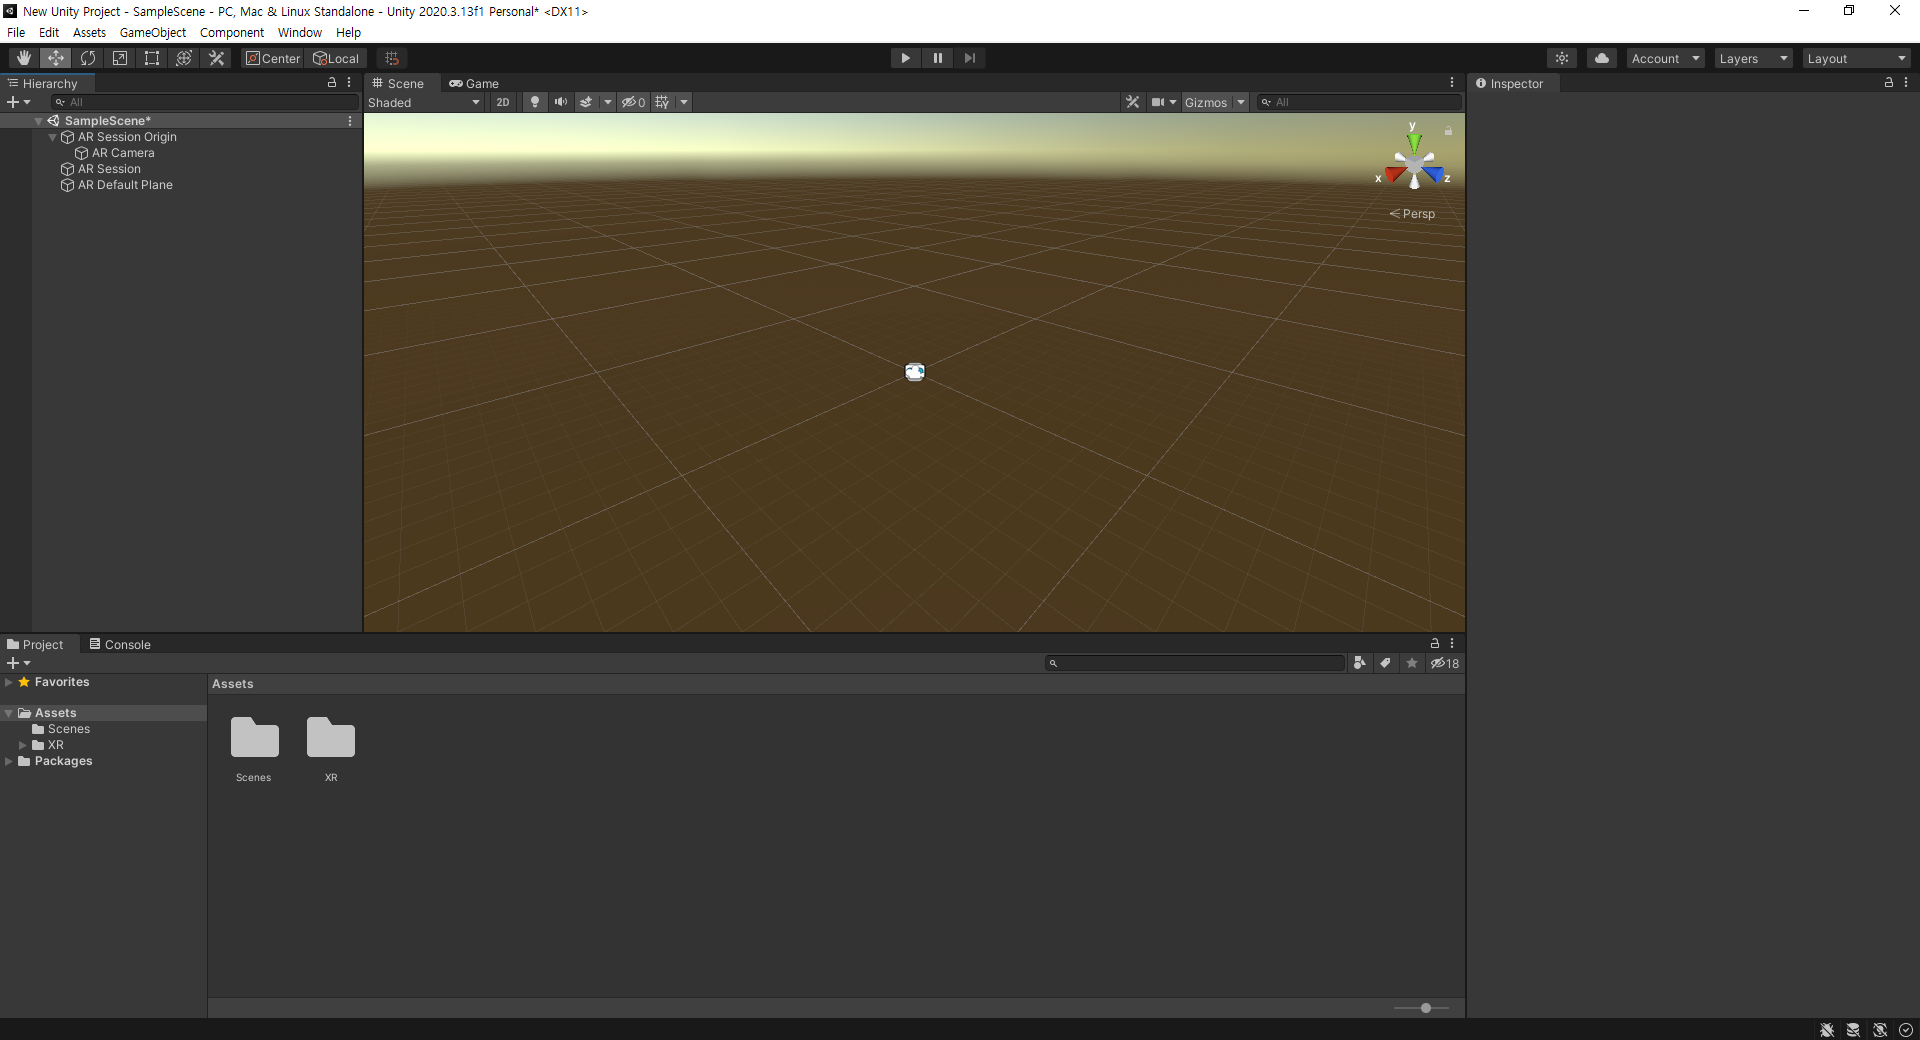Open grid settings dropdown arrow
Viewport: 1920px width, 1040px height.
[684, 102]
